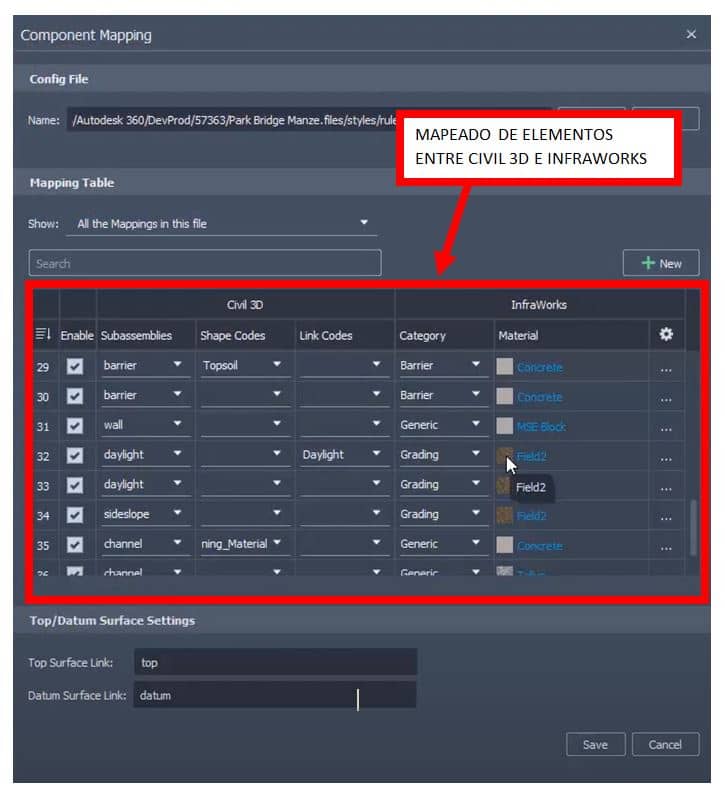Toggle Enable checkbox on row 33
Screen dimensions: 725x790
pyautogui.click(x=75, y=485)
